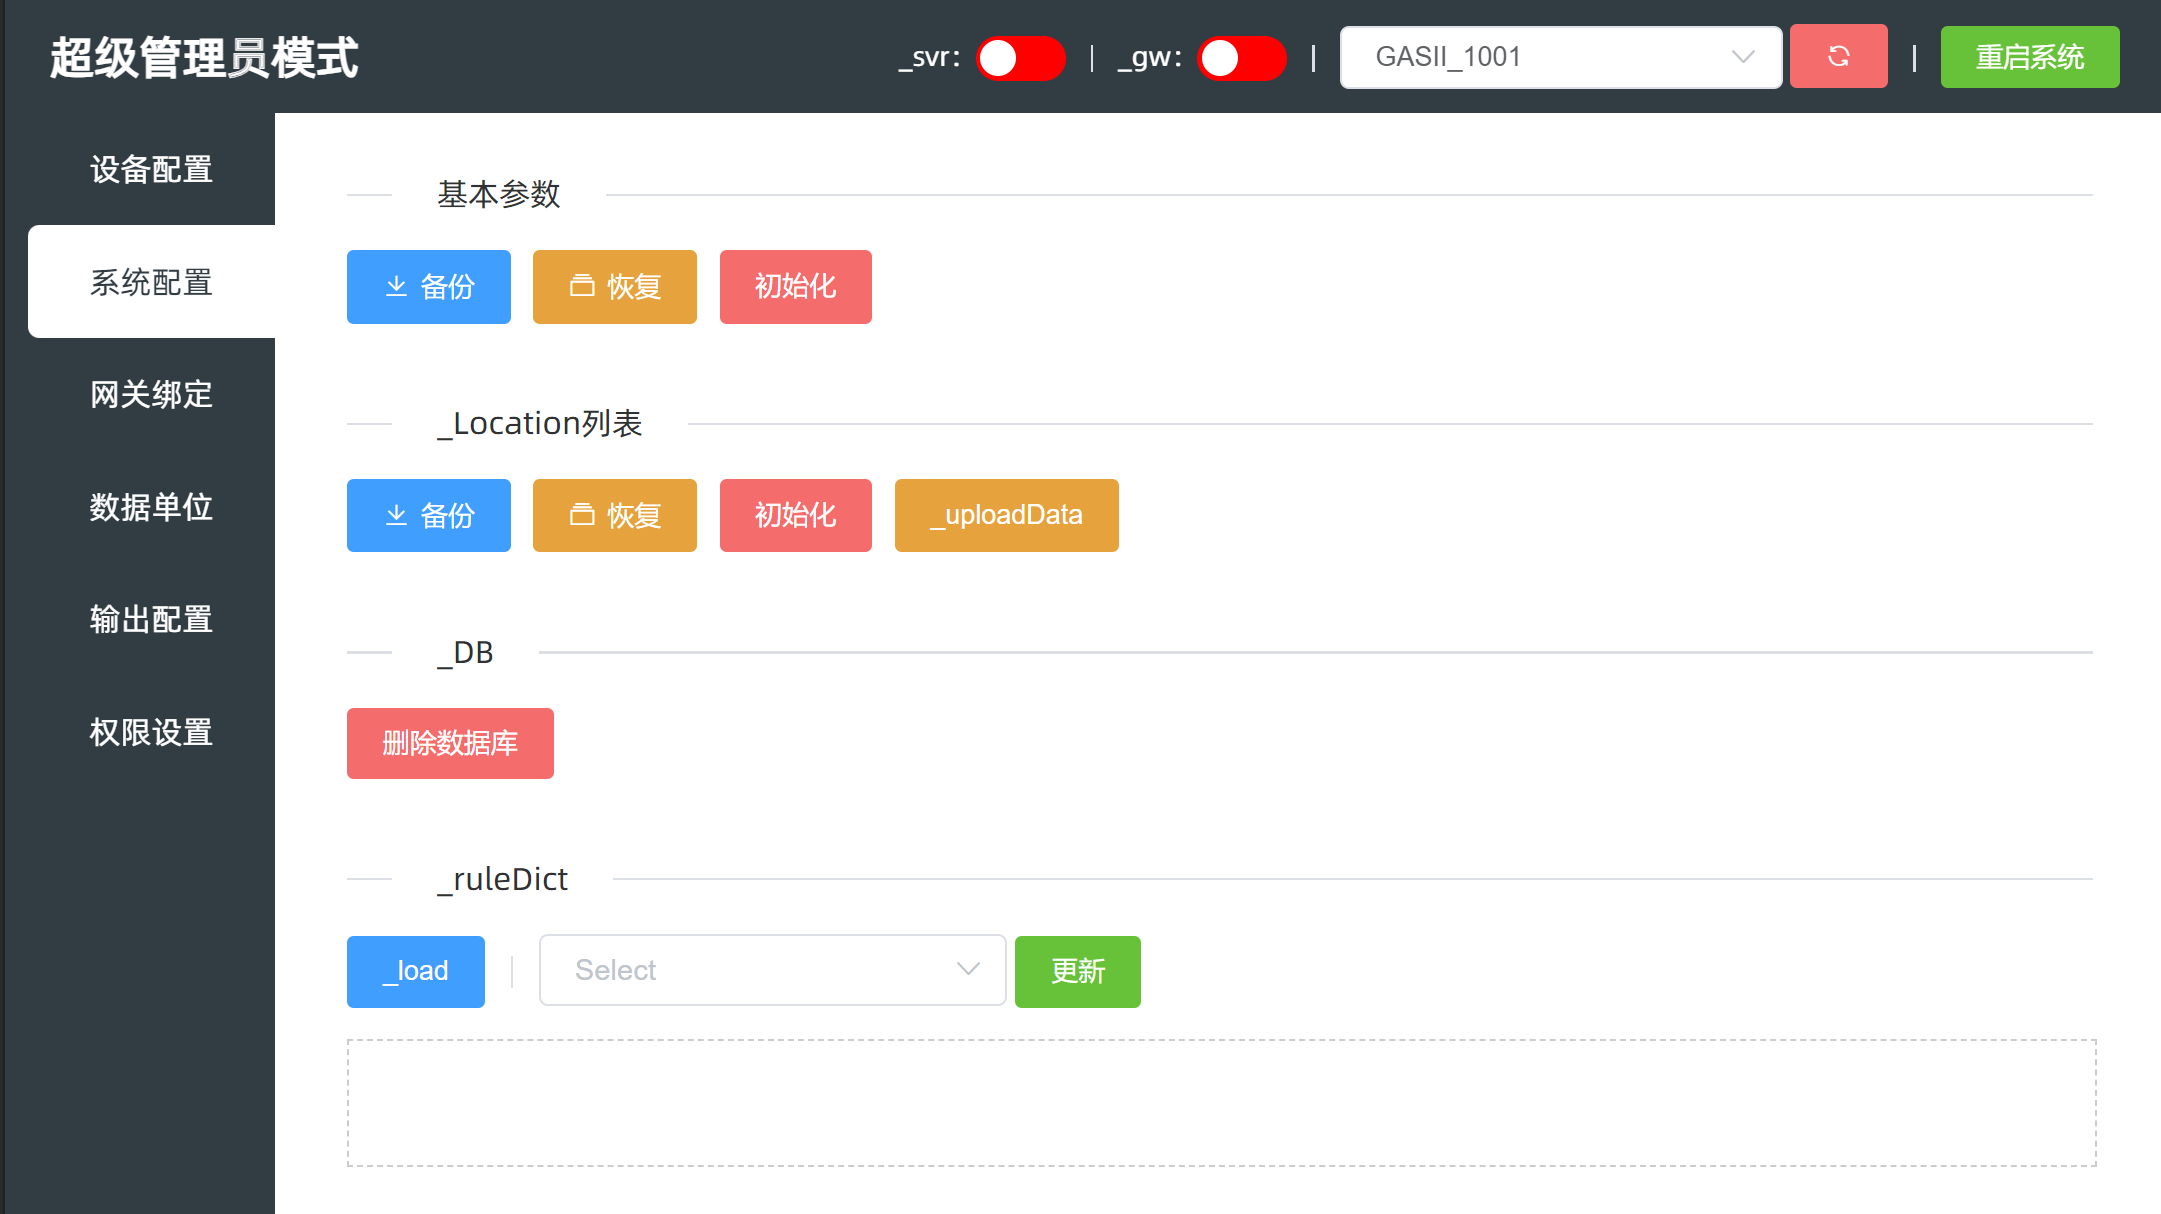Open 输出配置 in the sidebar

[x=151, y=620]
